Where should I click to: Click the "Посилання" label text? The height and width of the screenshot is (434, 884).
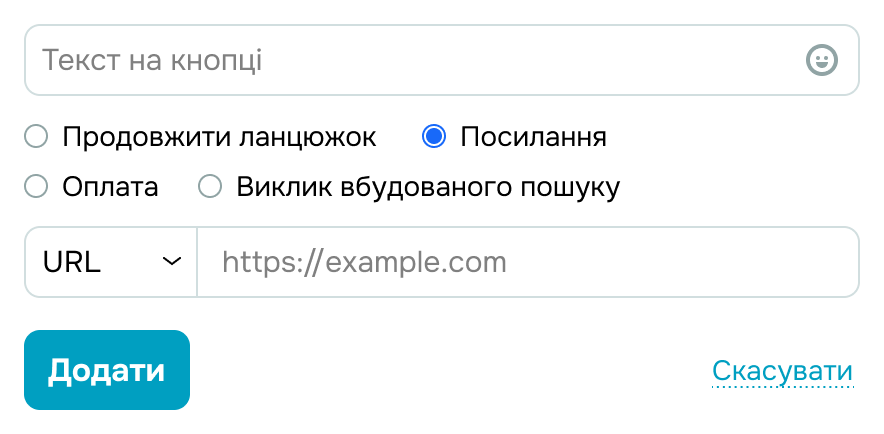(533, 136)
